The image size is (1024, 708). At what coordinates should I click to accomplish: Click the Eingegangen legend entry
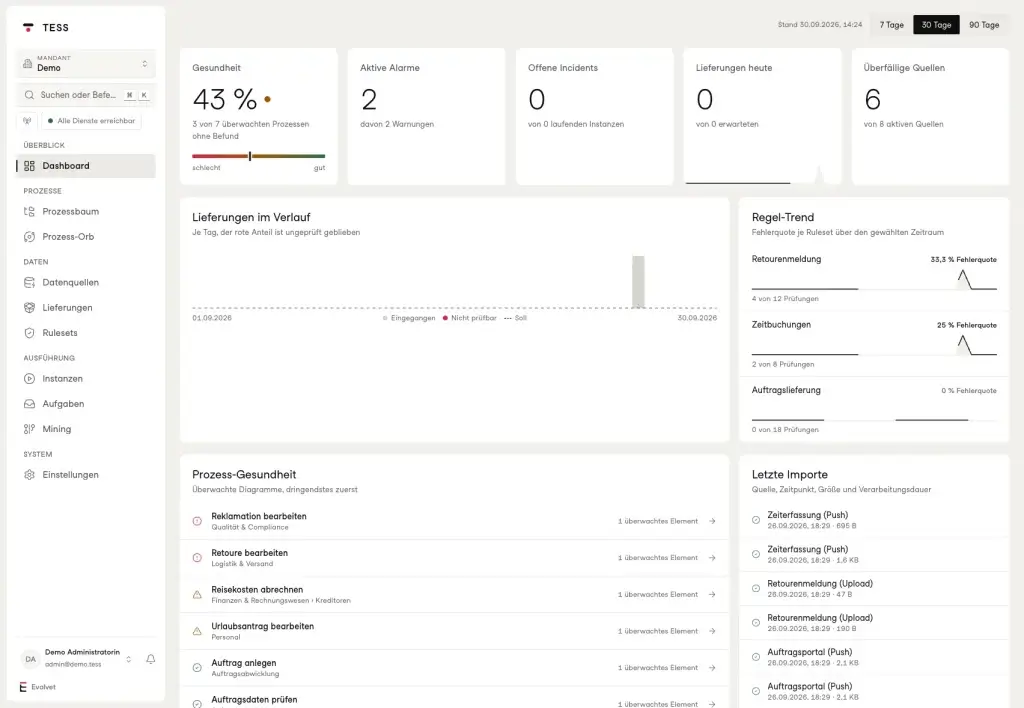[x=409, y=318]
